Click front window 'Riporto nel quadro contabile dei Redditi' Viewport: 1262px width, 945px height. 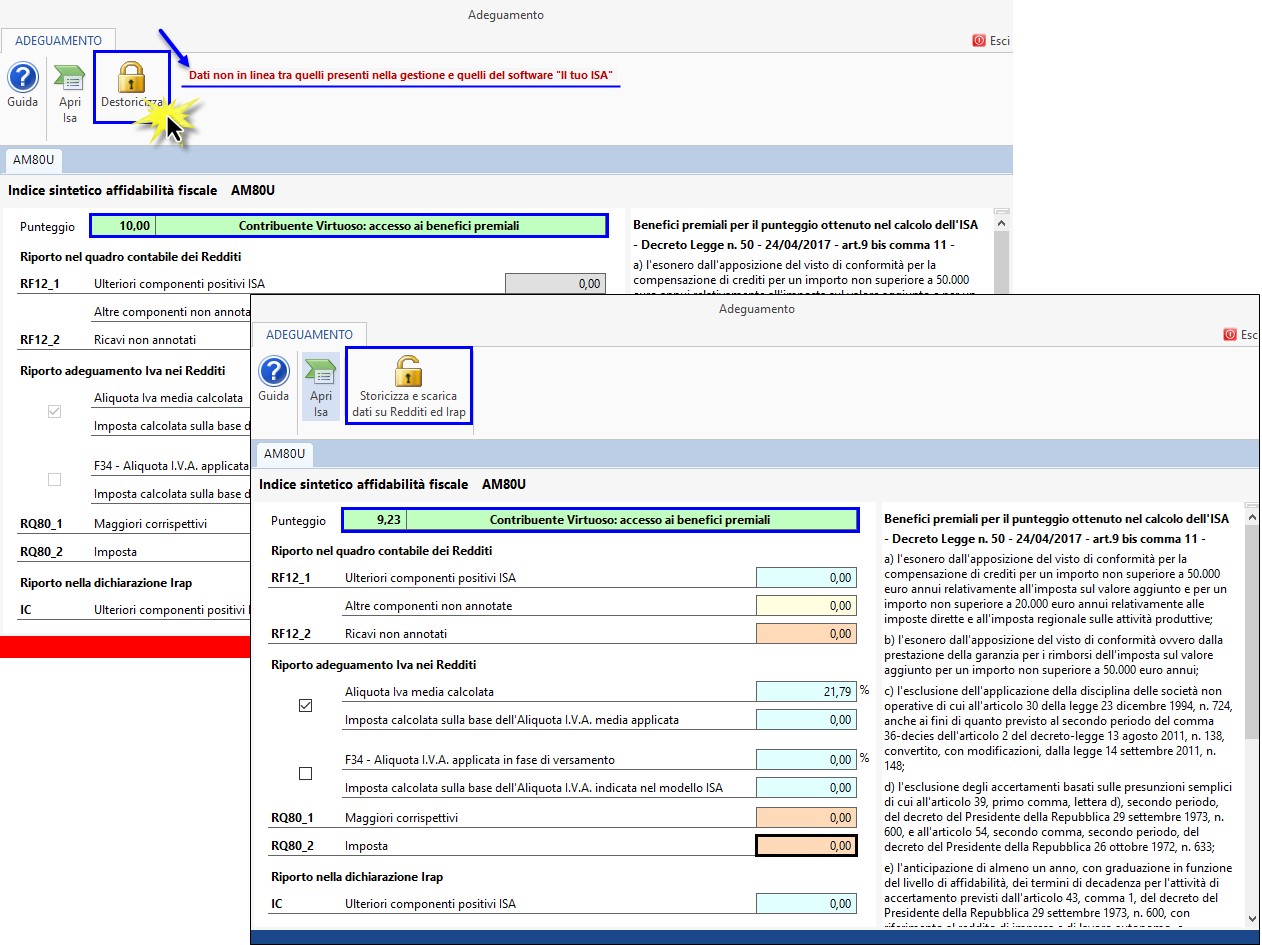[x=381, y=550]
